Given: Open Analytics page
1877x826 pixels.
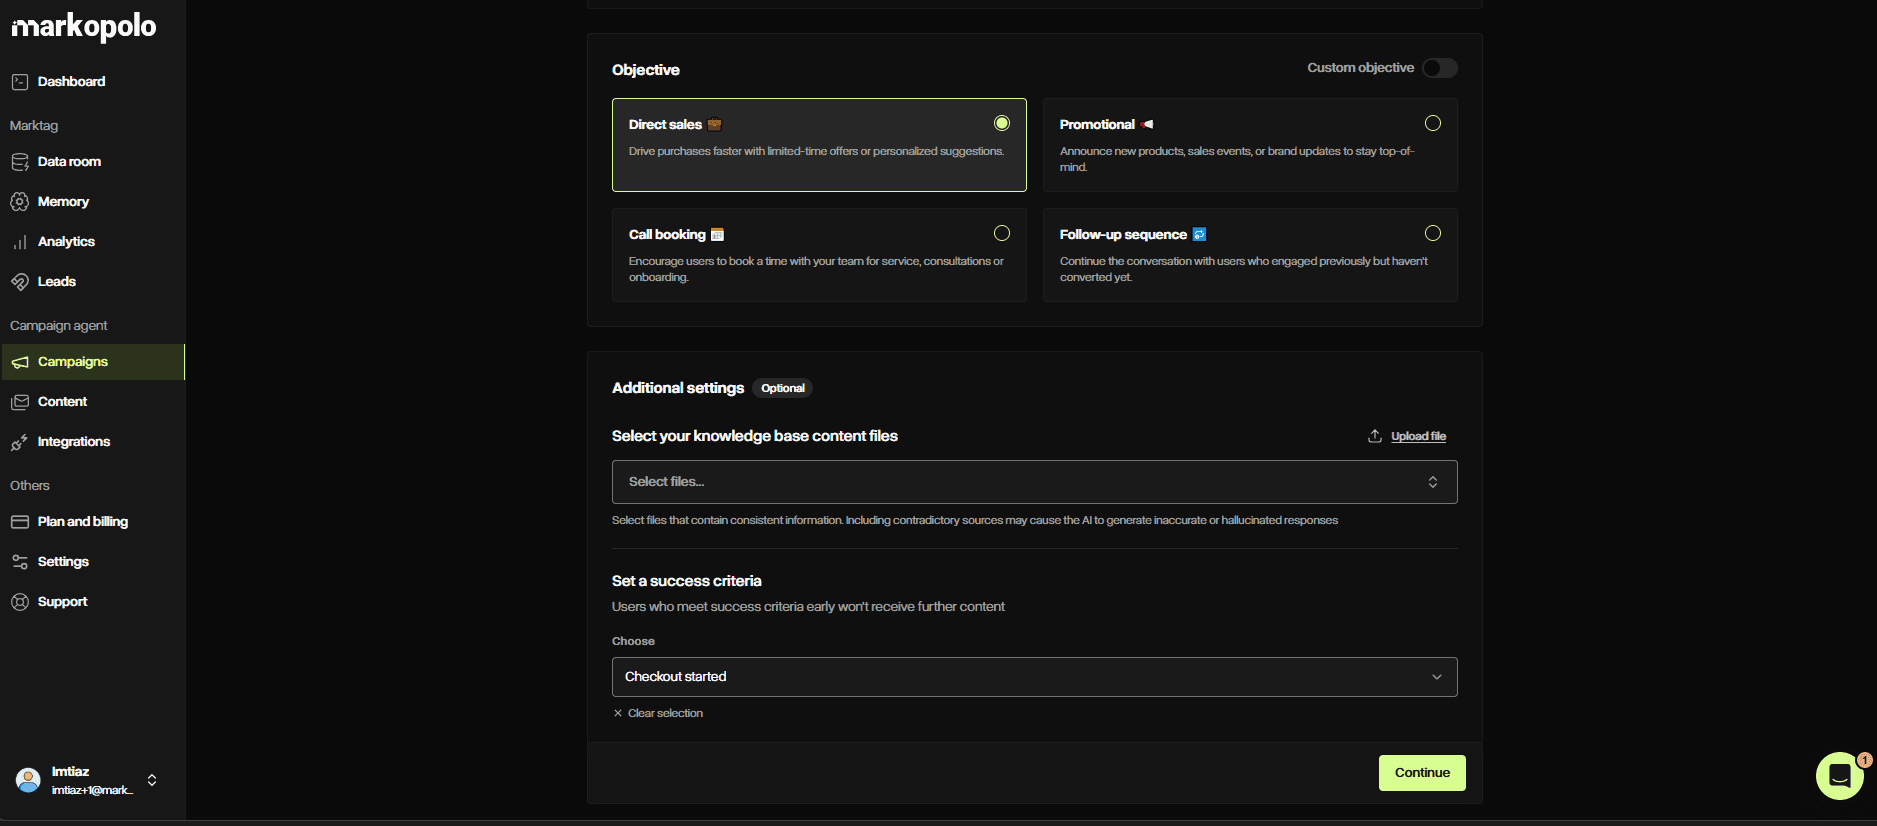Looking at the screenshot, I should [66, 242].
